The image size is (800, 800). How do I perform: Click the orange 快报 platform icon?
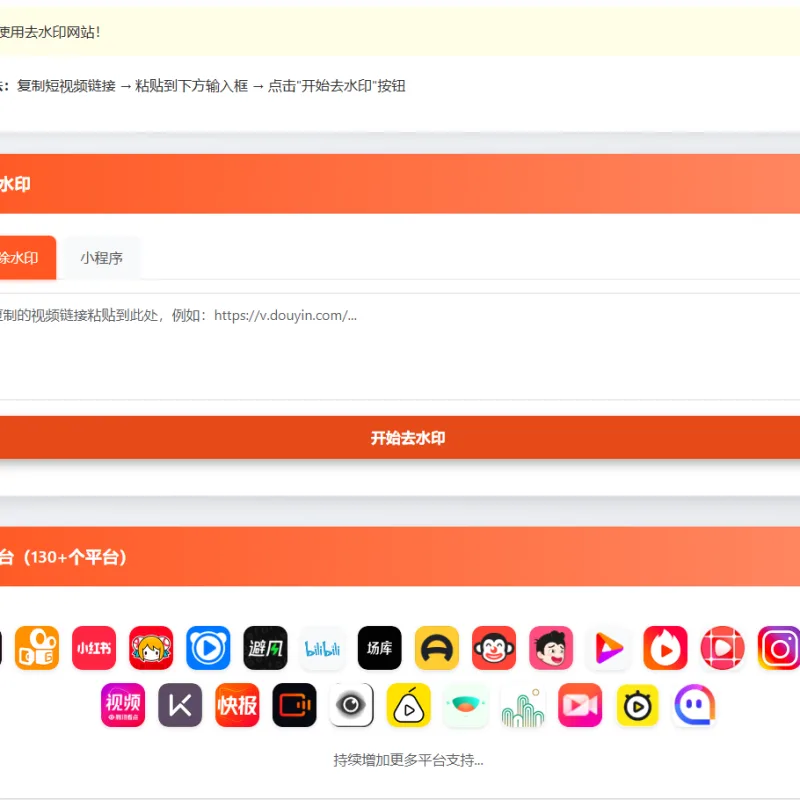(237, 705)
